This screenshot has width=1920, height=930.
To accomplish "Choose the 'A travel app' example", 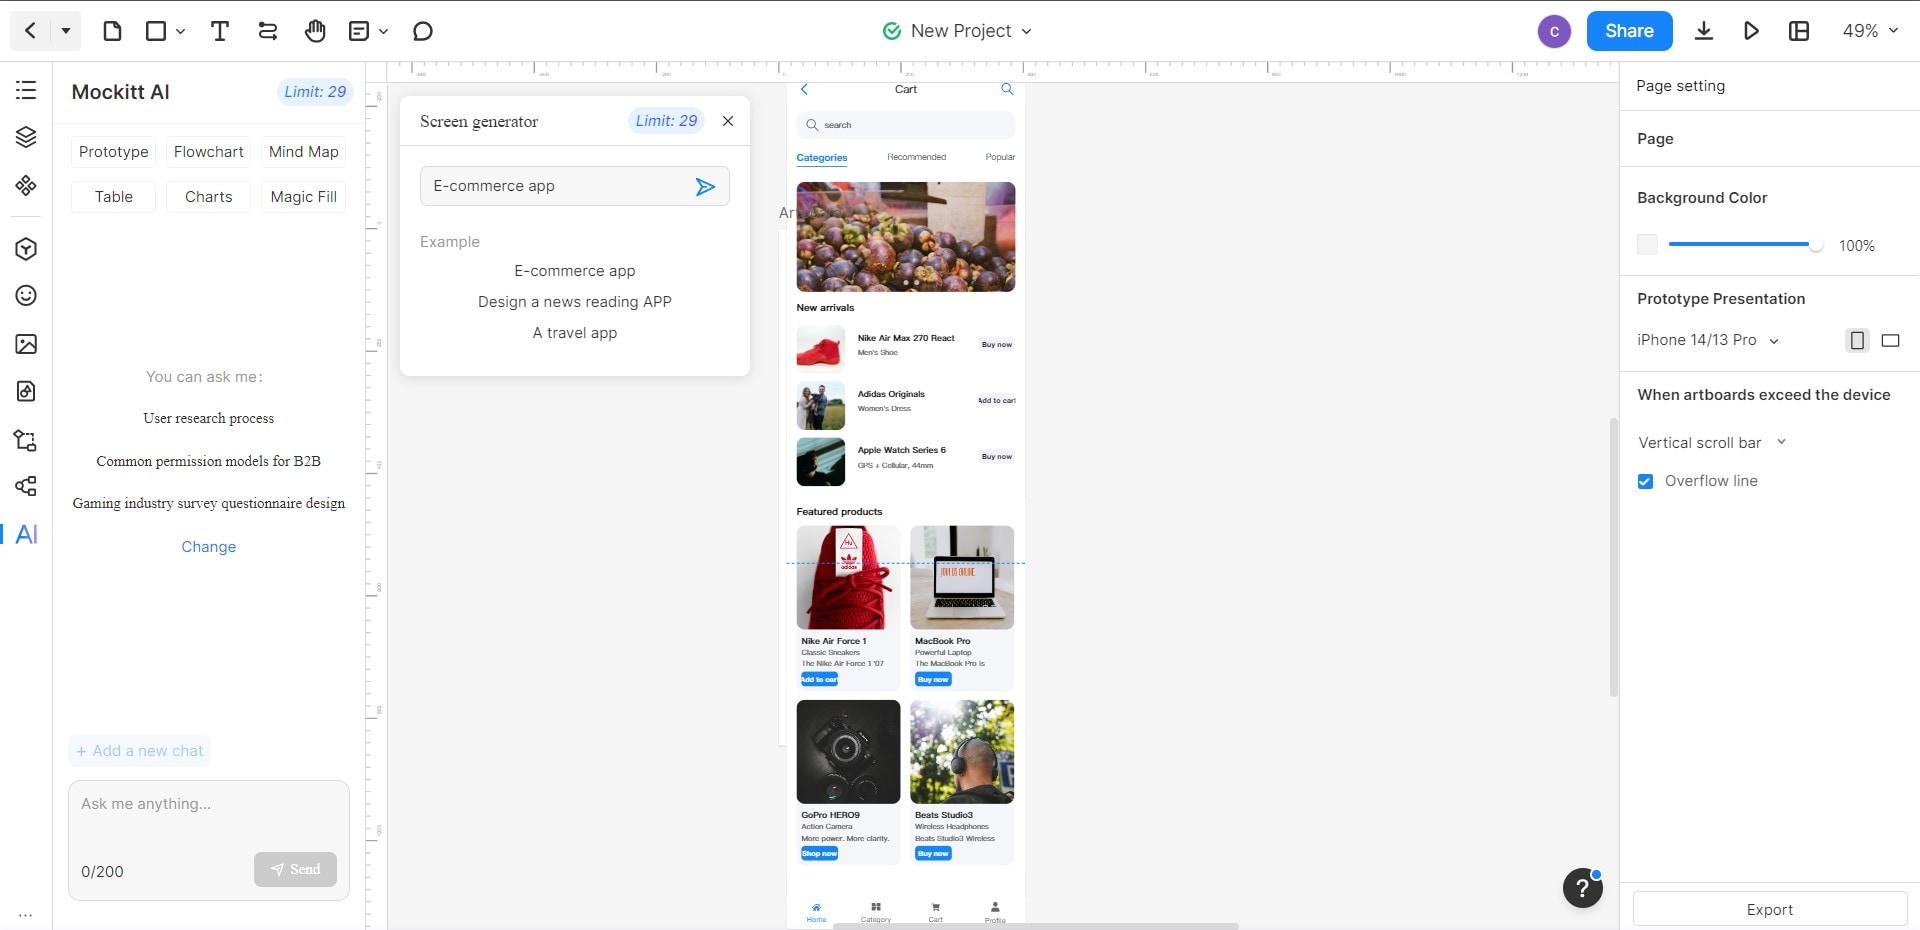I will point(575,333).
